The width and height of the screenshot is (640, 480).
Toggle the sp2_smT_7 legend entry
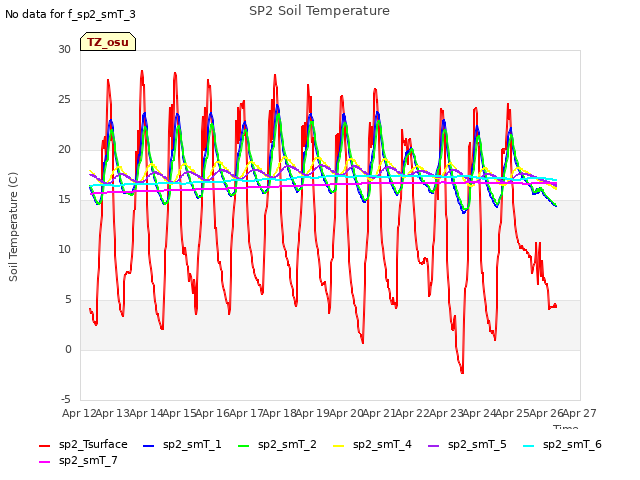[x=78, y=461]
